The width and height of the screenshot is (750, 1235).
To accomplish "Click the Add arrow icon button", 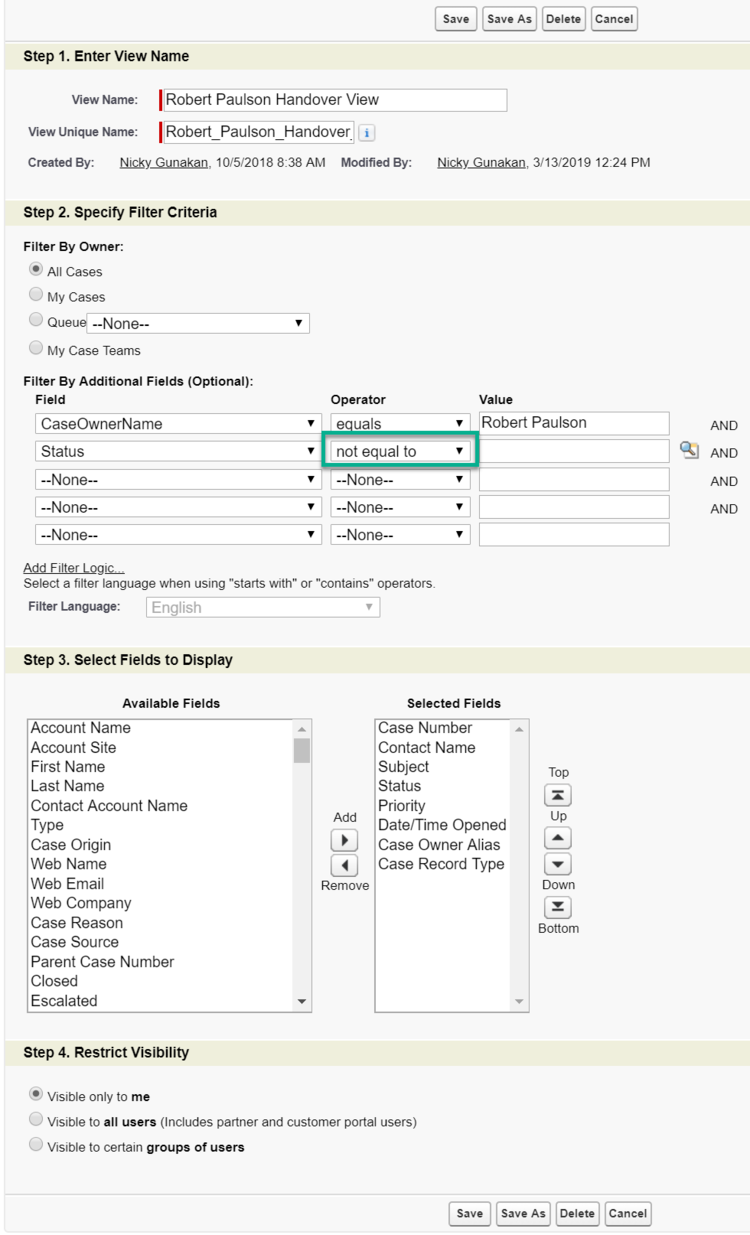I will pos(344,840).
